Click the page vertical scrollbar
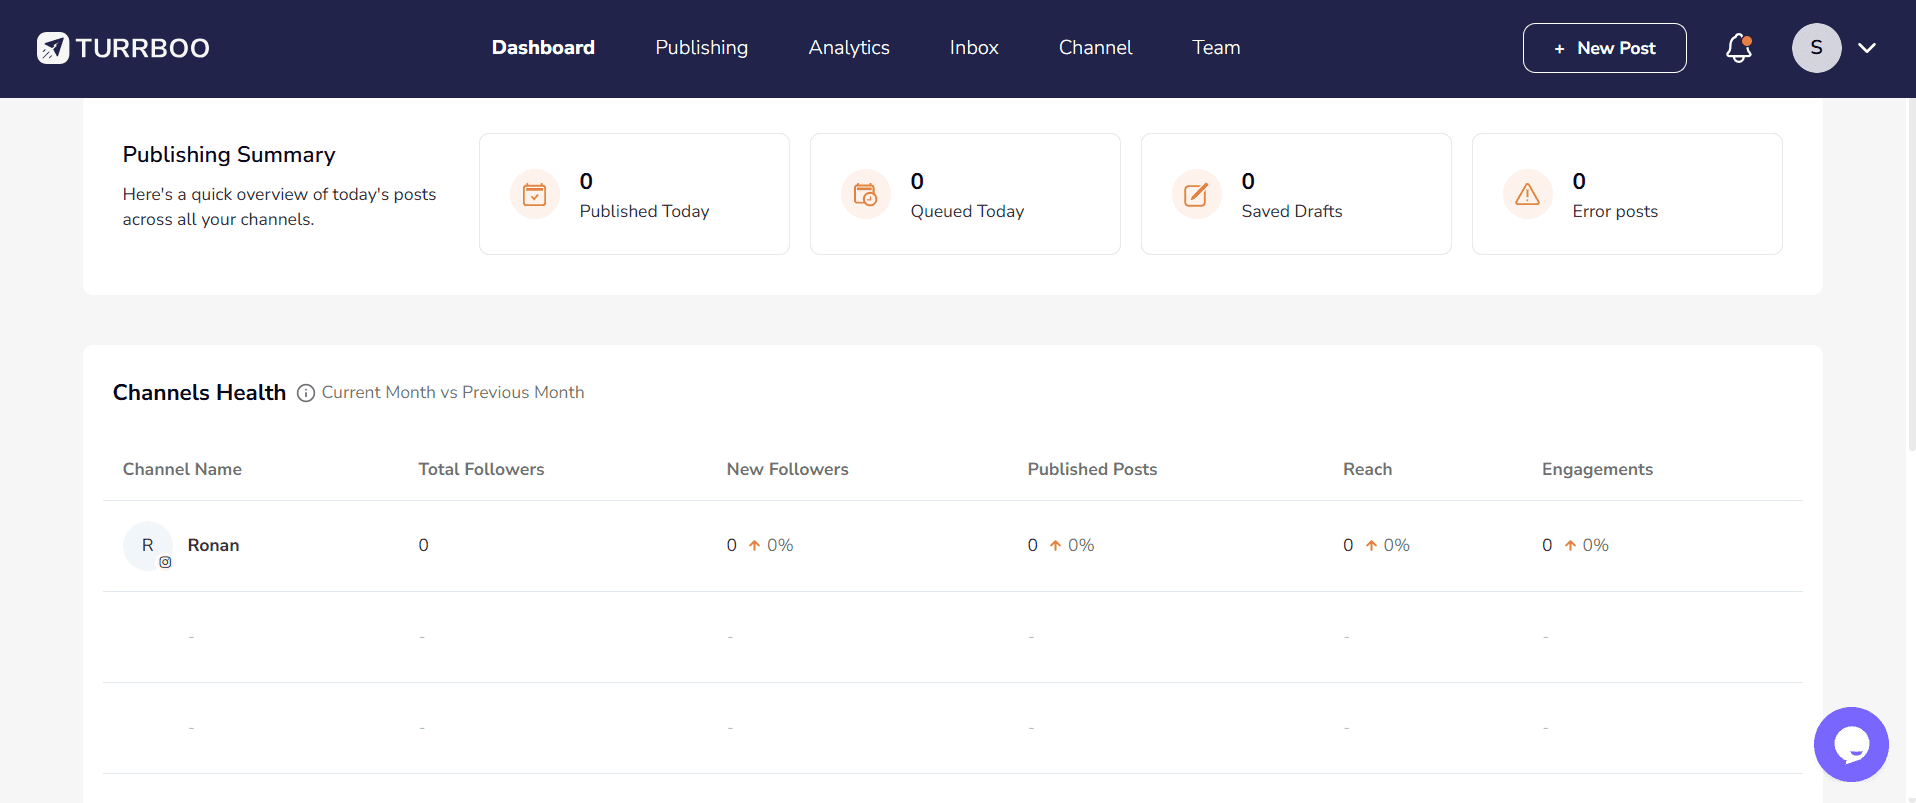Image resolution: width=1916 pixels, height=803 pixels. pyautogui.click(x=1910, y=275)
